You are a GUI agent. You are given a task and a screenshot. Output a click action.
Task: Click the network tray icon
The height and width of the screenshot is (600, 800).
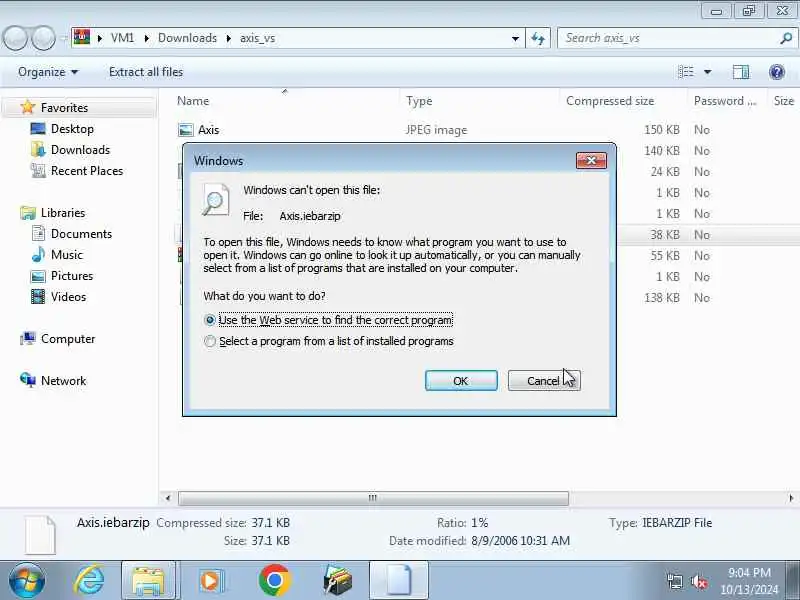click(x=675, y=582)
